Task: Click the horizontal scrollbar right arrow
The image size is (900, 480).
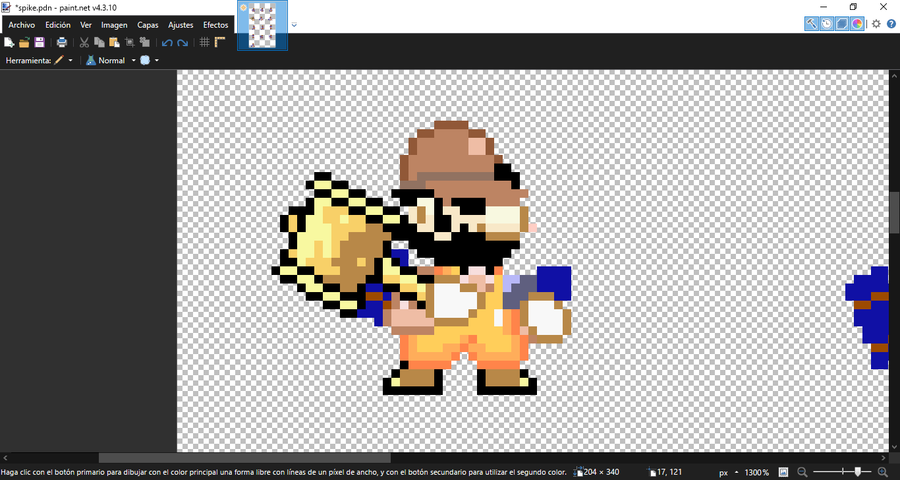Action: (x=885, y=458)
